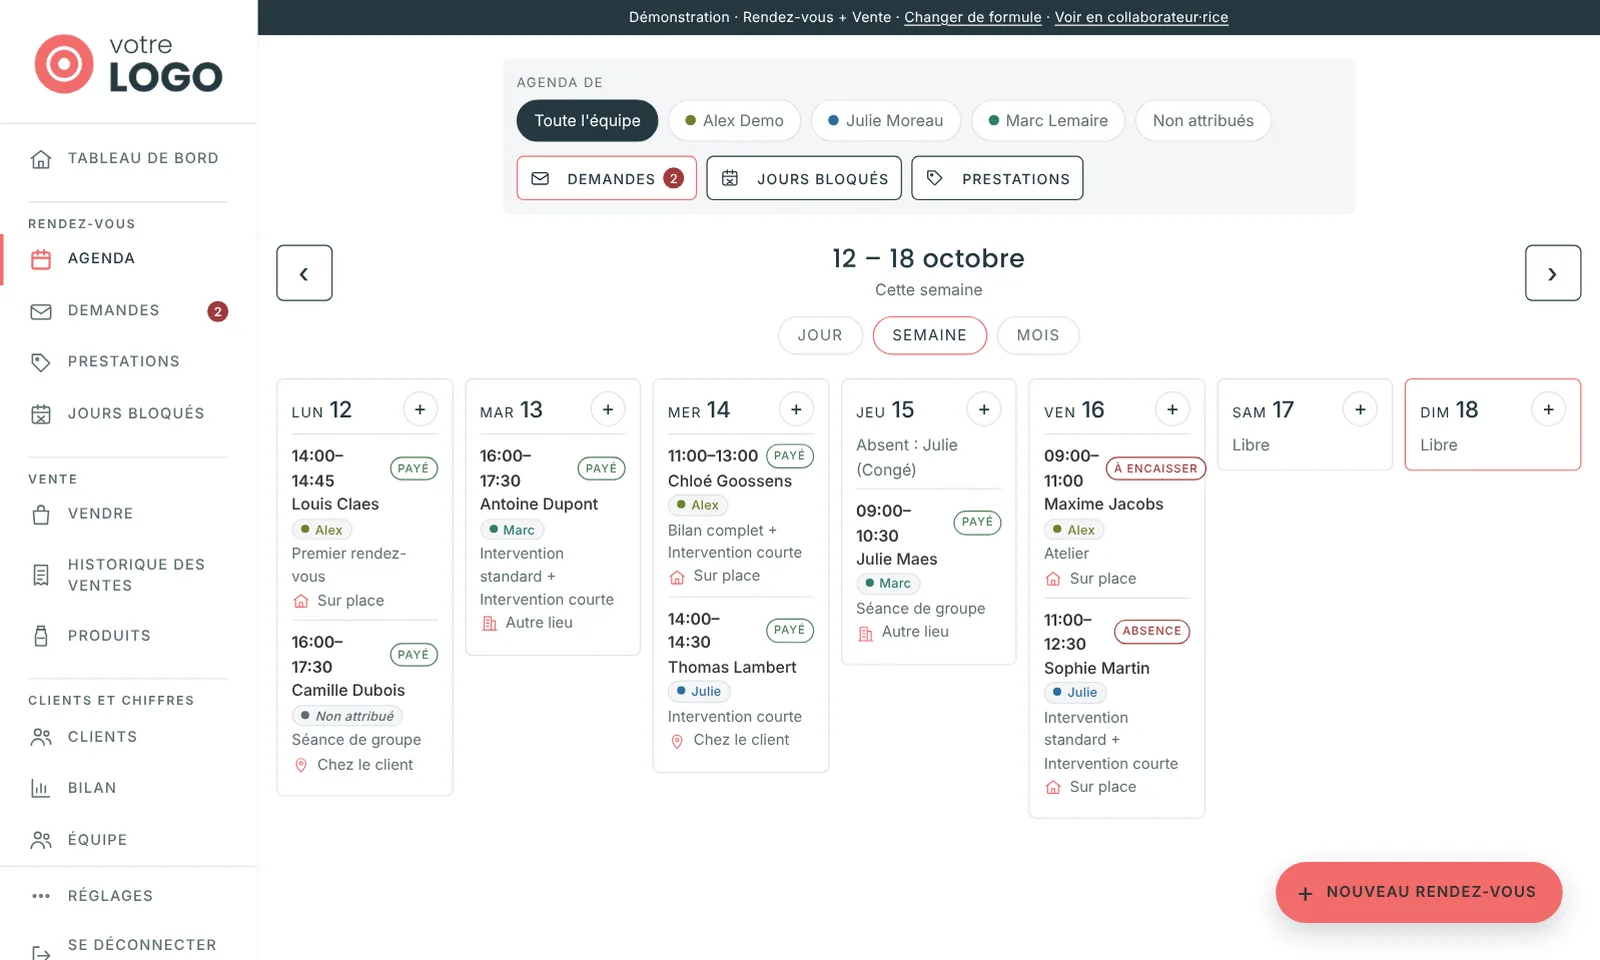Click Demandes button with badge in toolbar
The height and width of the screenshot is (960, 1600).
pyautogui.click(x=607, y=178)
